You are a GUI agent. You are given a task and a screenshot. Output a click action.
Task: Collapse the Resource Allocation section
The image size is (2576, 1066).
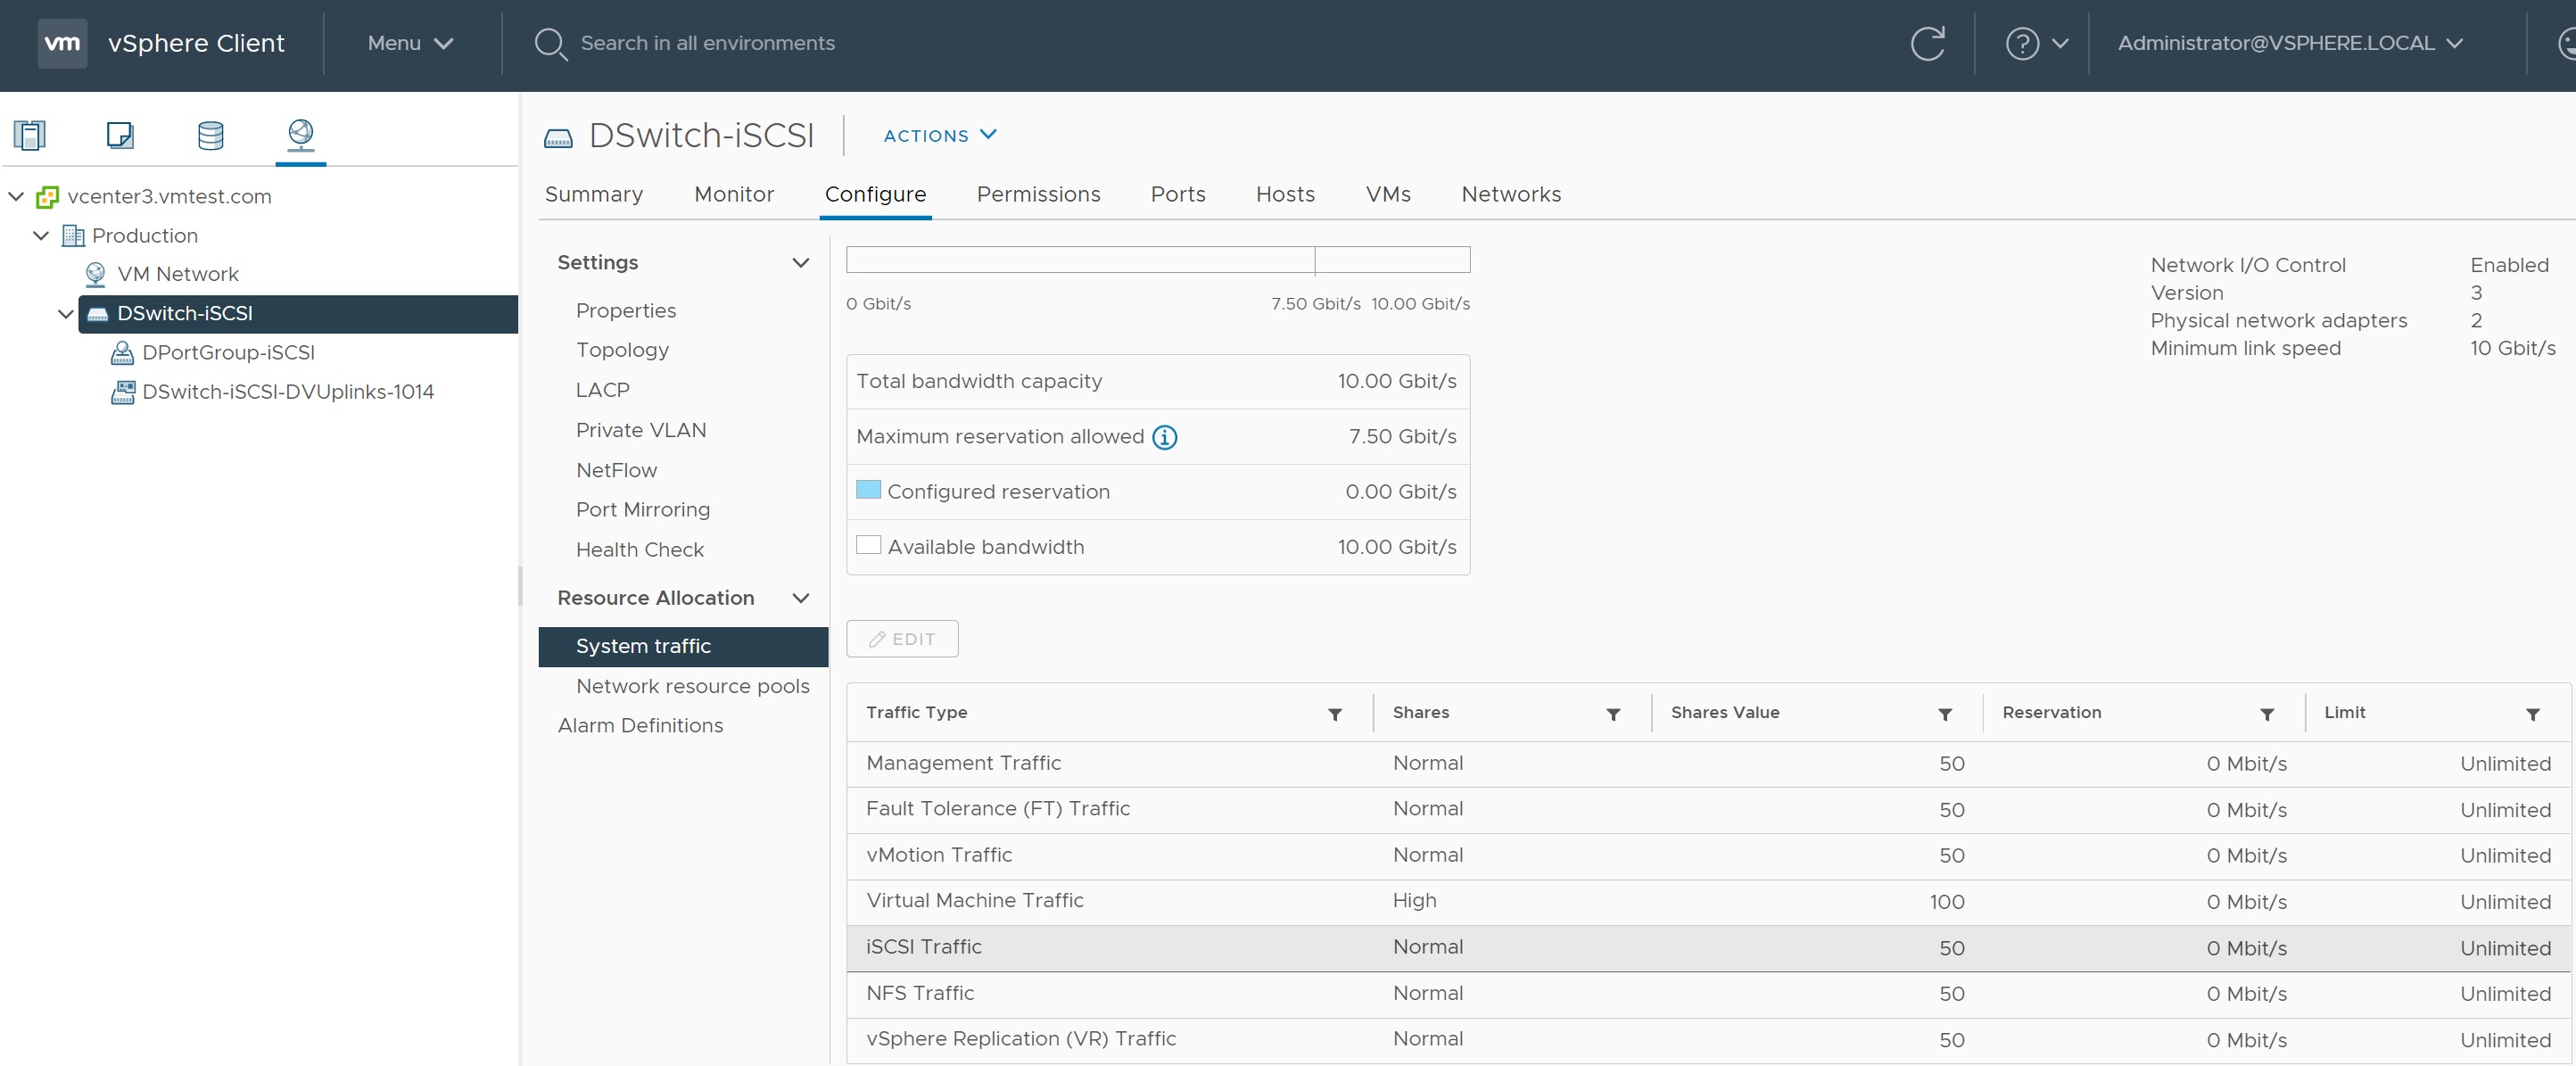pyautogui.click(x=800, y=598)
